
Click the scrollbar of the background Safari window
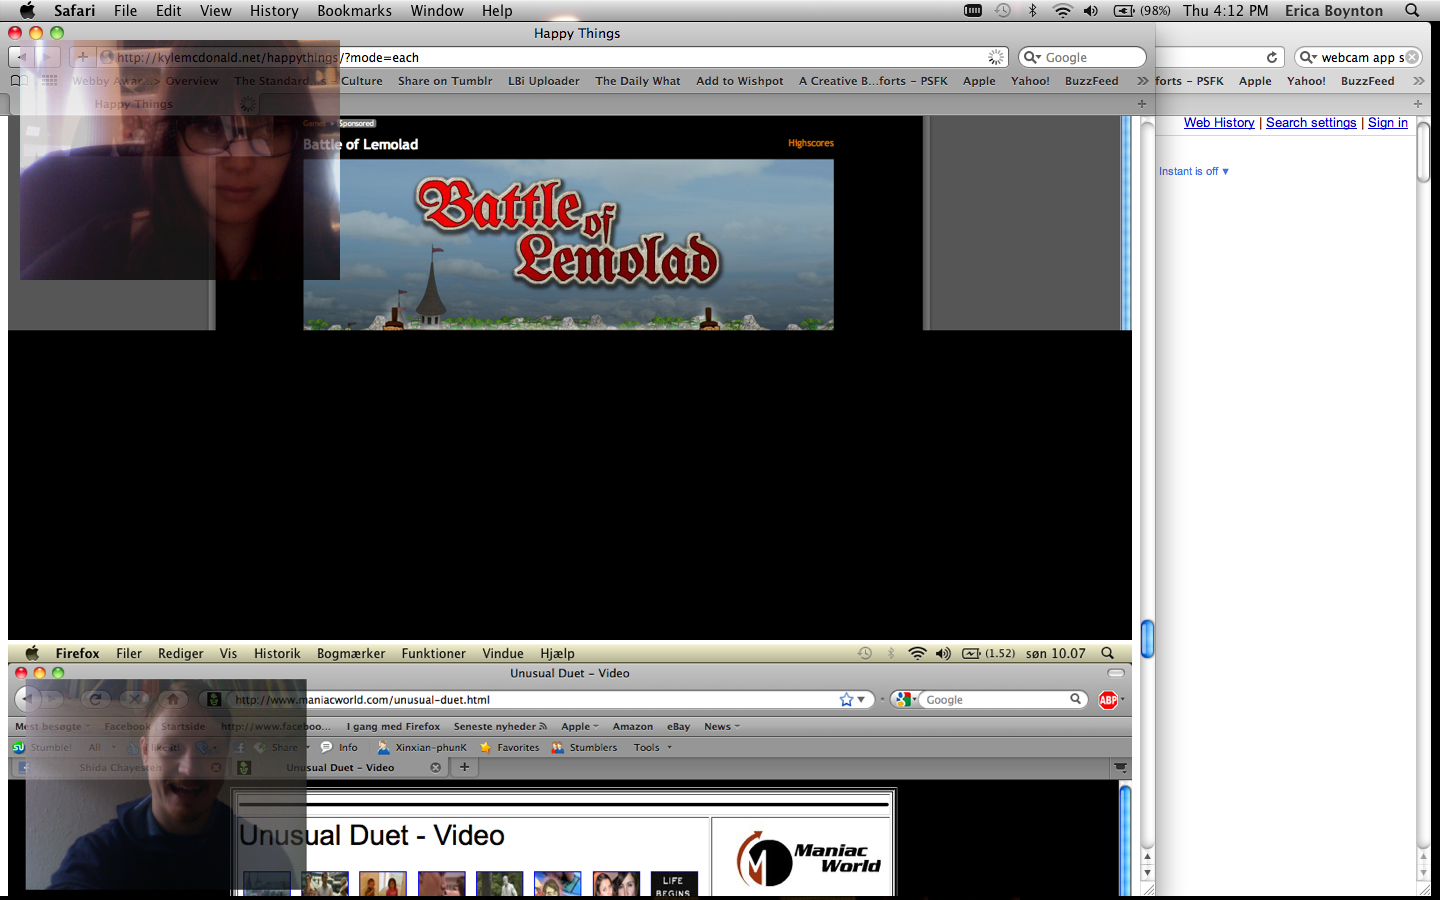[1424, 150]
